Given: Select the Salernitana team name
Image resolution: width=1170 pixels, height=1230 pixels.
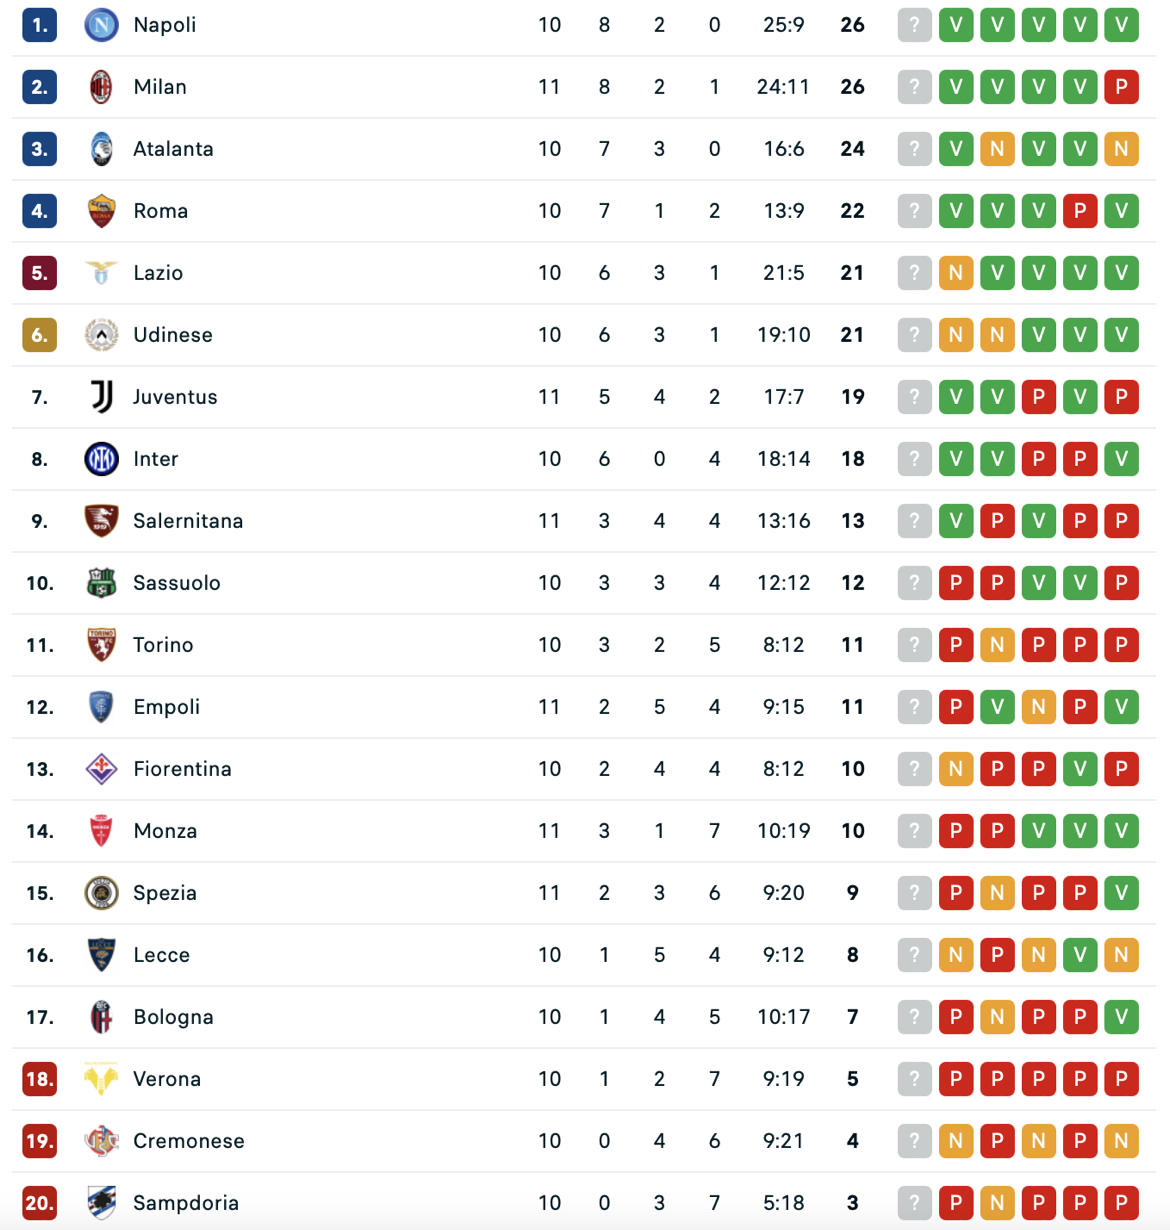Looking at the screenshot, I should pyautogui.click(x=188, y=521).
